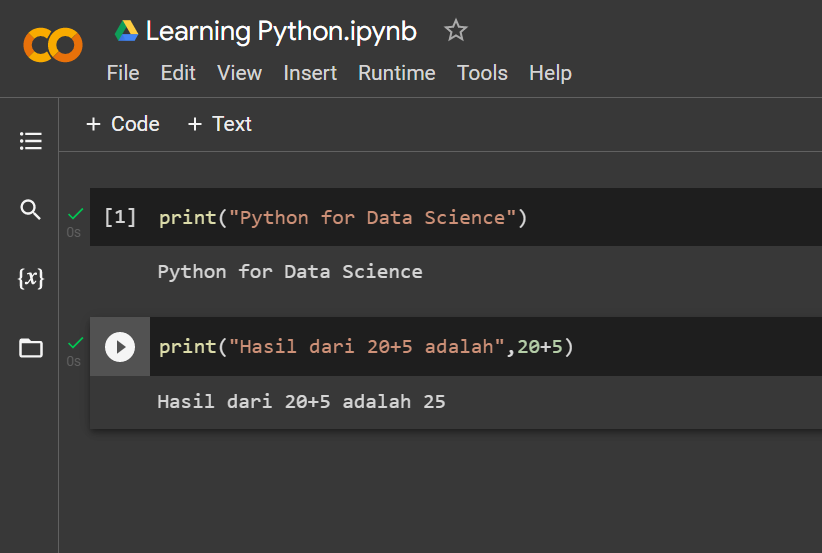This screenshot has width=822, height=553.
Task: Click the Python for Data Science code line
Action: 343,218
